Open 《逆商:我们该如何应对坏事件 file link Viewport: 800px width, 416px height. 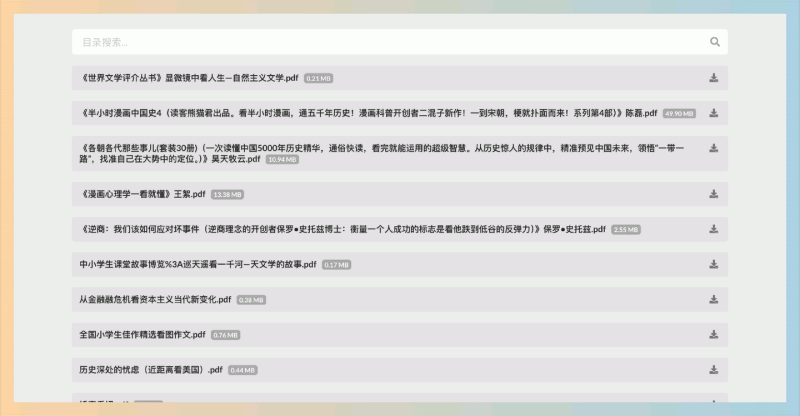click(342, 230)
